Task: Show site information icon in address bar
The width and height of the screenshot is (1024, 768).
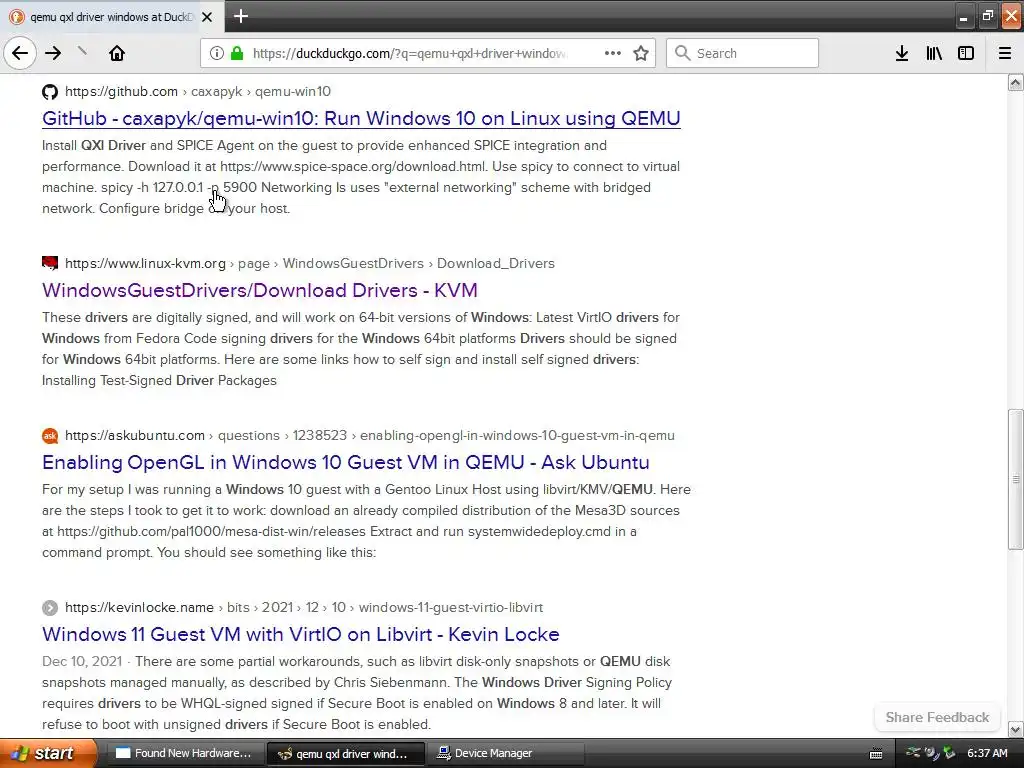Action: click(x=216, y=53)
